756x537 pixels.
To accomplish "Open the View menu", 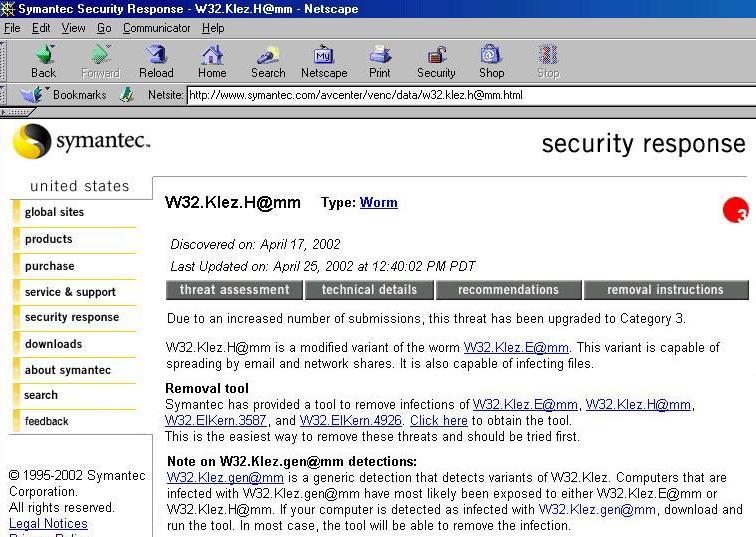I will point(73,28).
